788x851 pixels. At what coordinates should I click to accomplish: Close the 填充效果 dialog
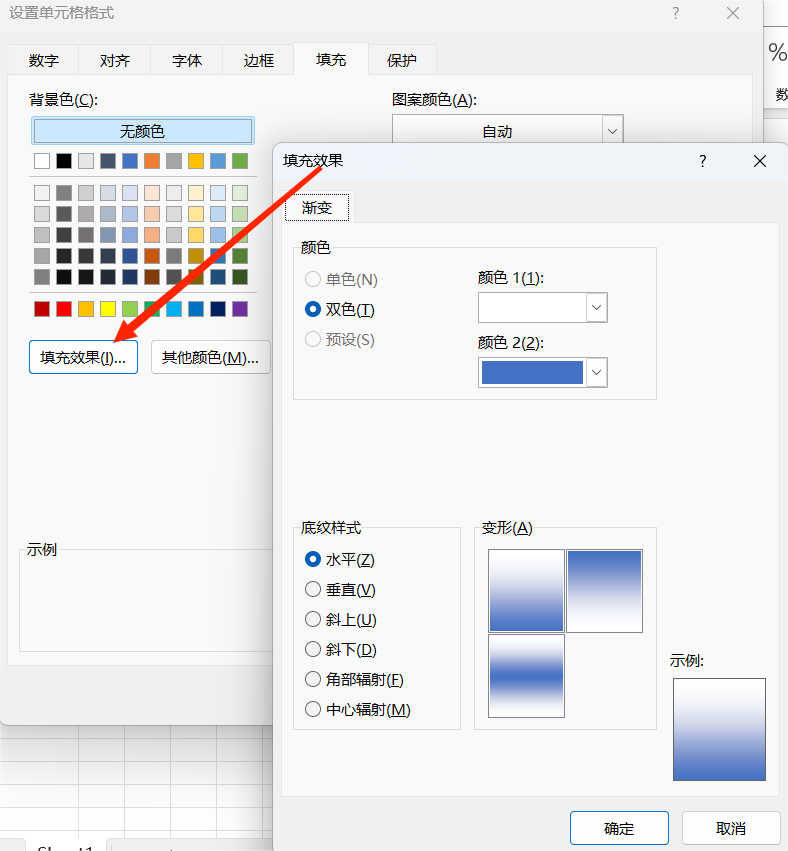pos(760,161)
